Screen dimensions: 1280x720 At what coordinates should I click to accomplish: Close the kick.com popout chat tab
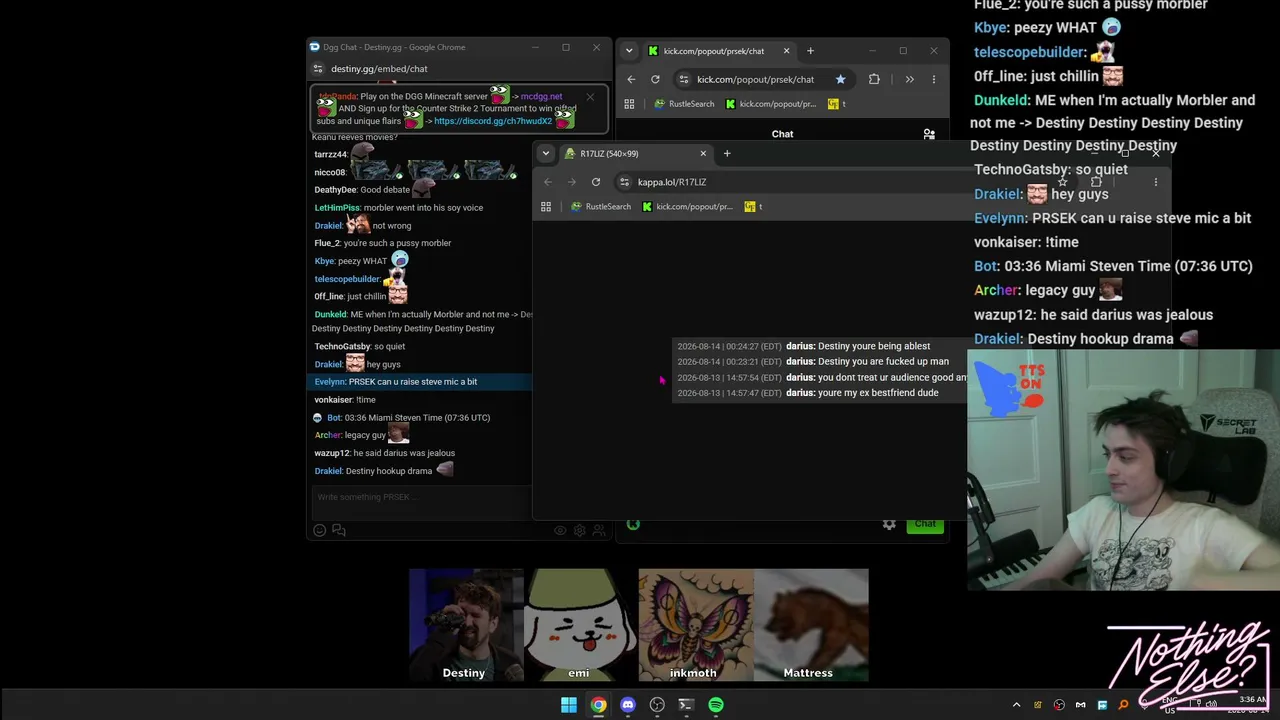(786, 51)
